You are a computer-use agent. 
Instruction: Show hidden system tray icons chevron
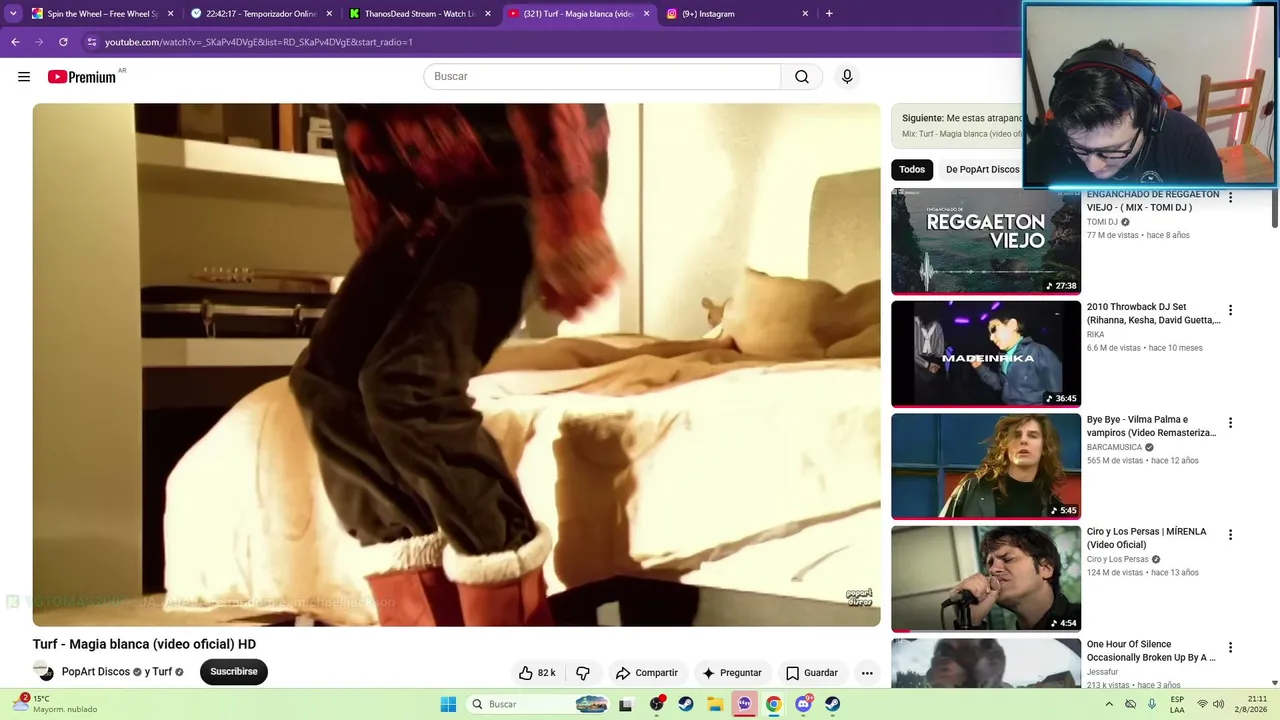pyautogui.click(x=1108, y=704)
